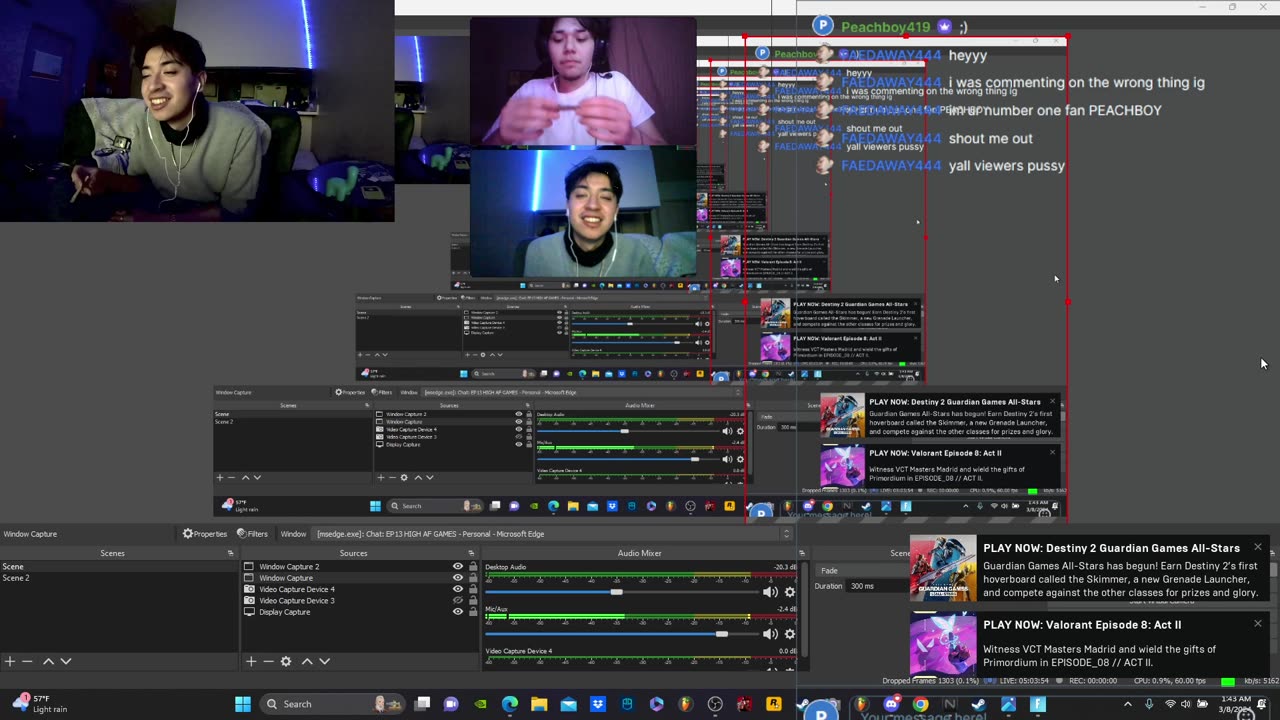Select Scene 2 in the Scenes list
1280x720 pixels.
118,578
